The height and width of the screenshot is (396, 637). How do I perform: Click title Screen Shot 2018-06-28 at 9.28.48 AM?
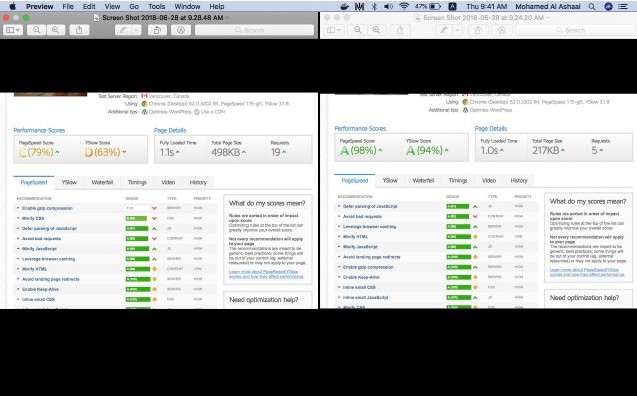(162, 17)
